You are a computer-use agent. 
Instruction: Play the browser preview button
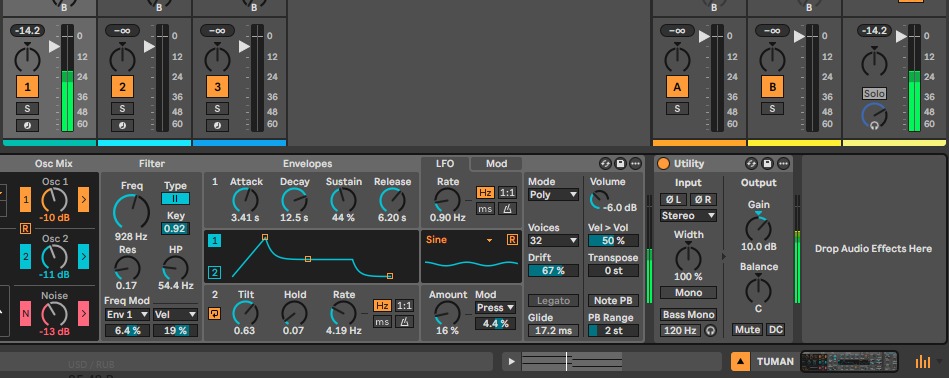[x=511, y=362]
